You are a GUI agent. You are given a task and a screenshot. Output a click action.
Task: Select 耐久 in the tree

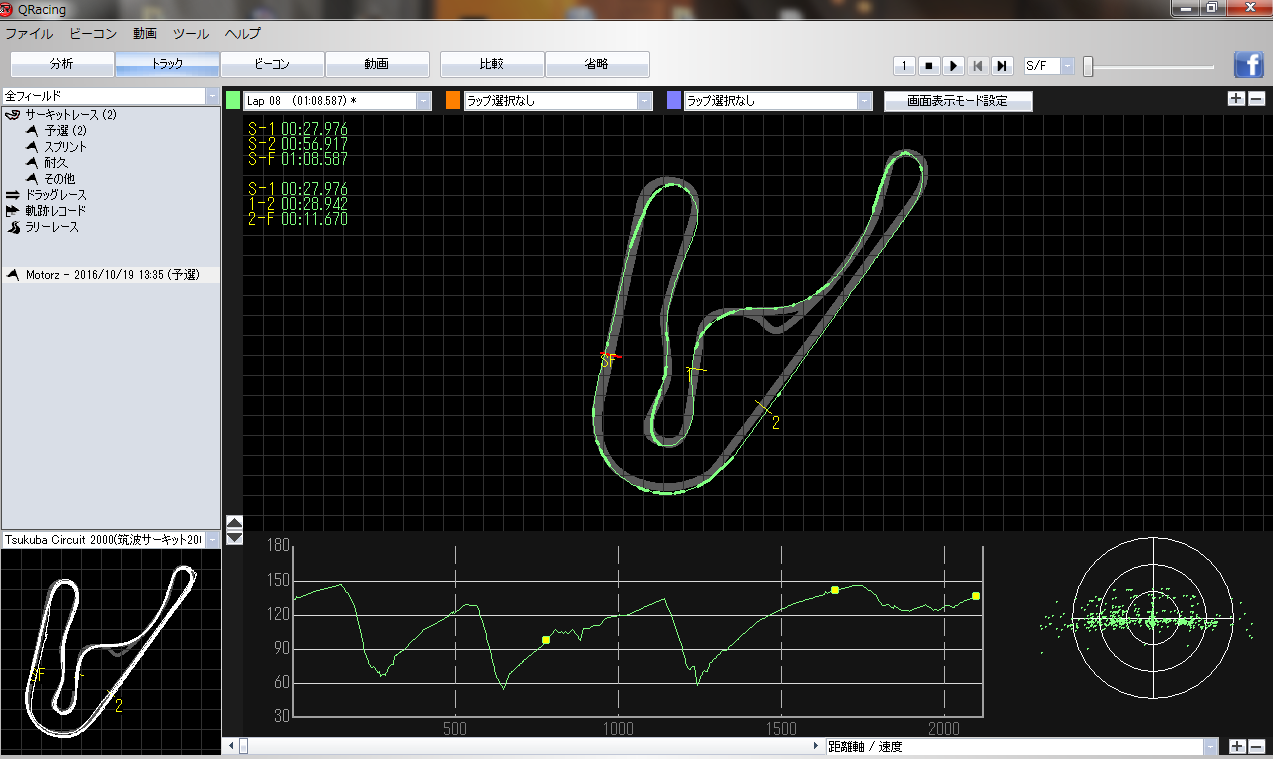(x=56, y=163)
